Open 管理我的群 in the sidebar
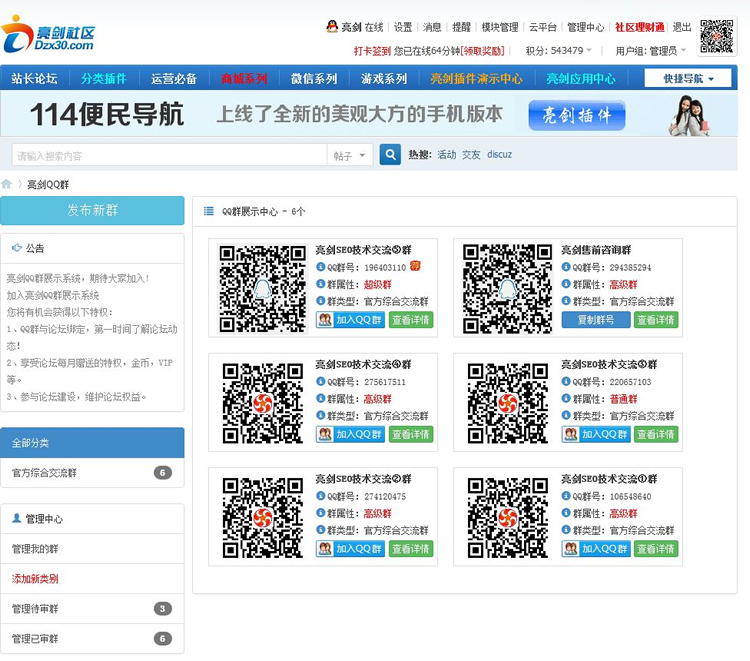Screen dimensions: 750x661 [x=92, y=549]
